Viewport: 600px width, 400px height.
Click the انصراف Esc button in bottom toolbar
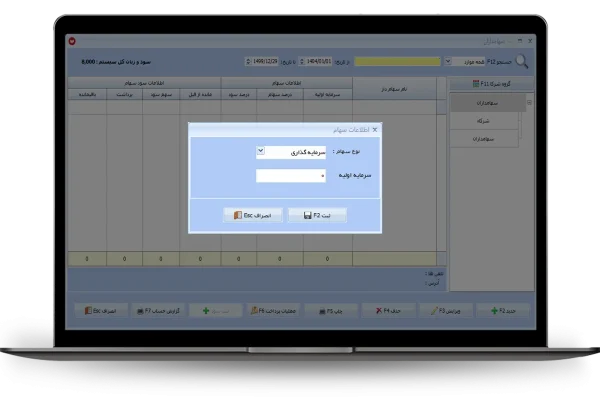point(102,311)
